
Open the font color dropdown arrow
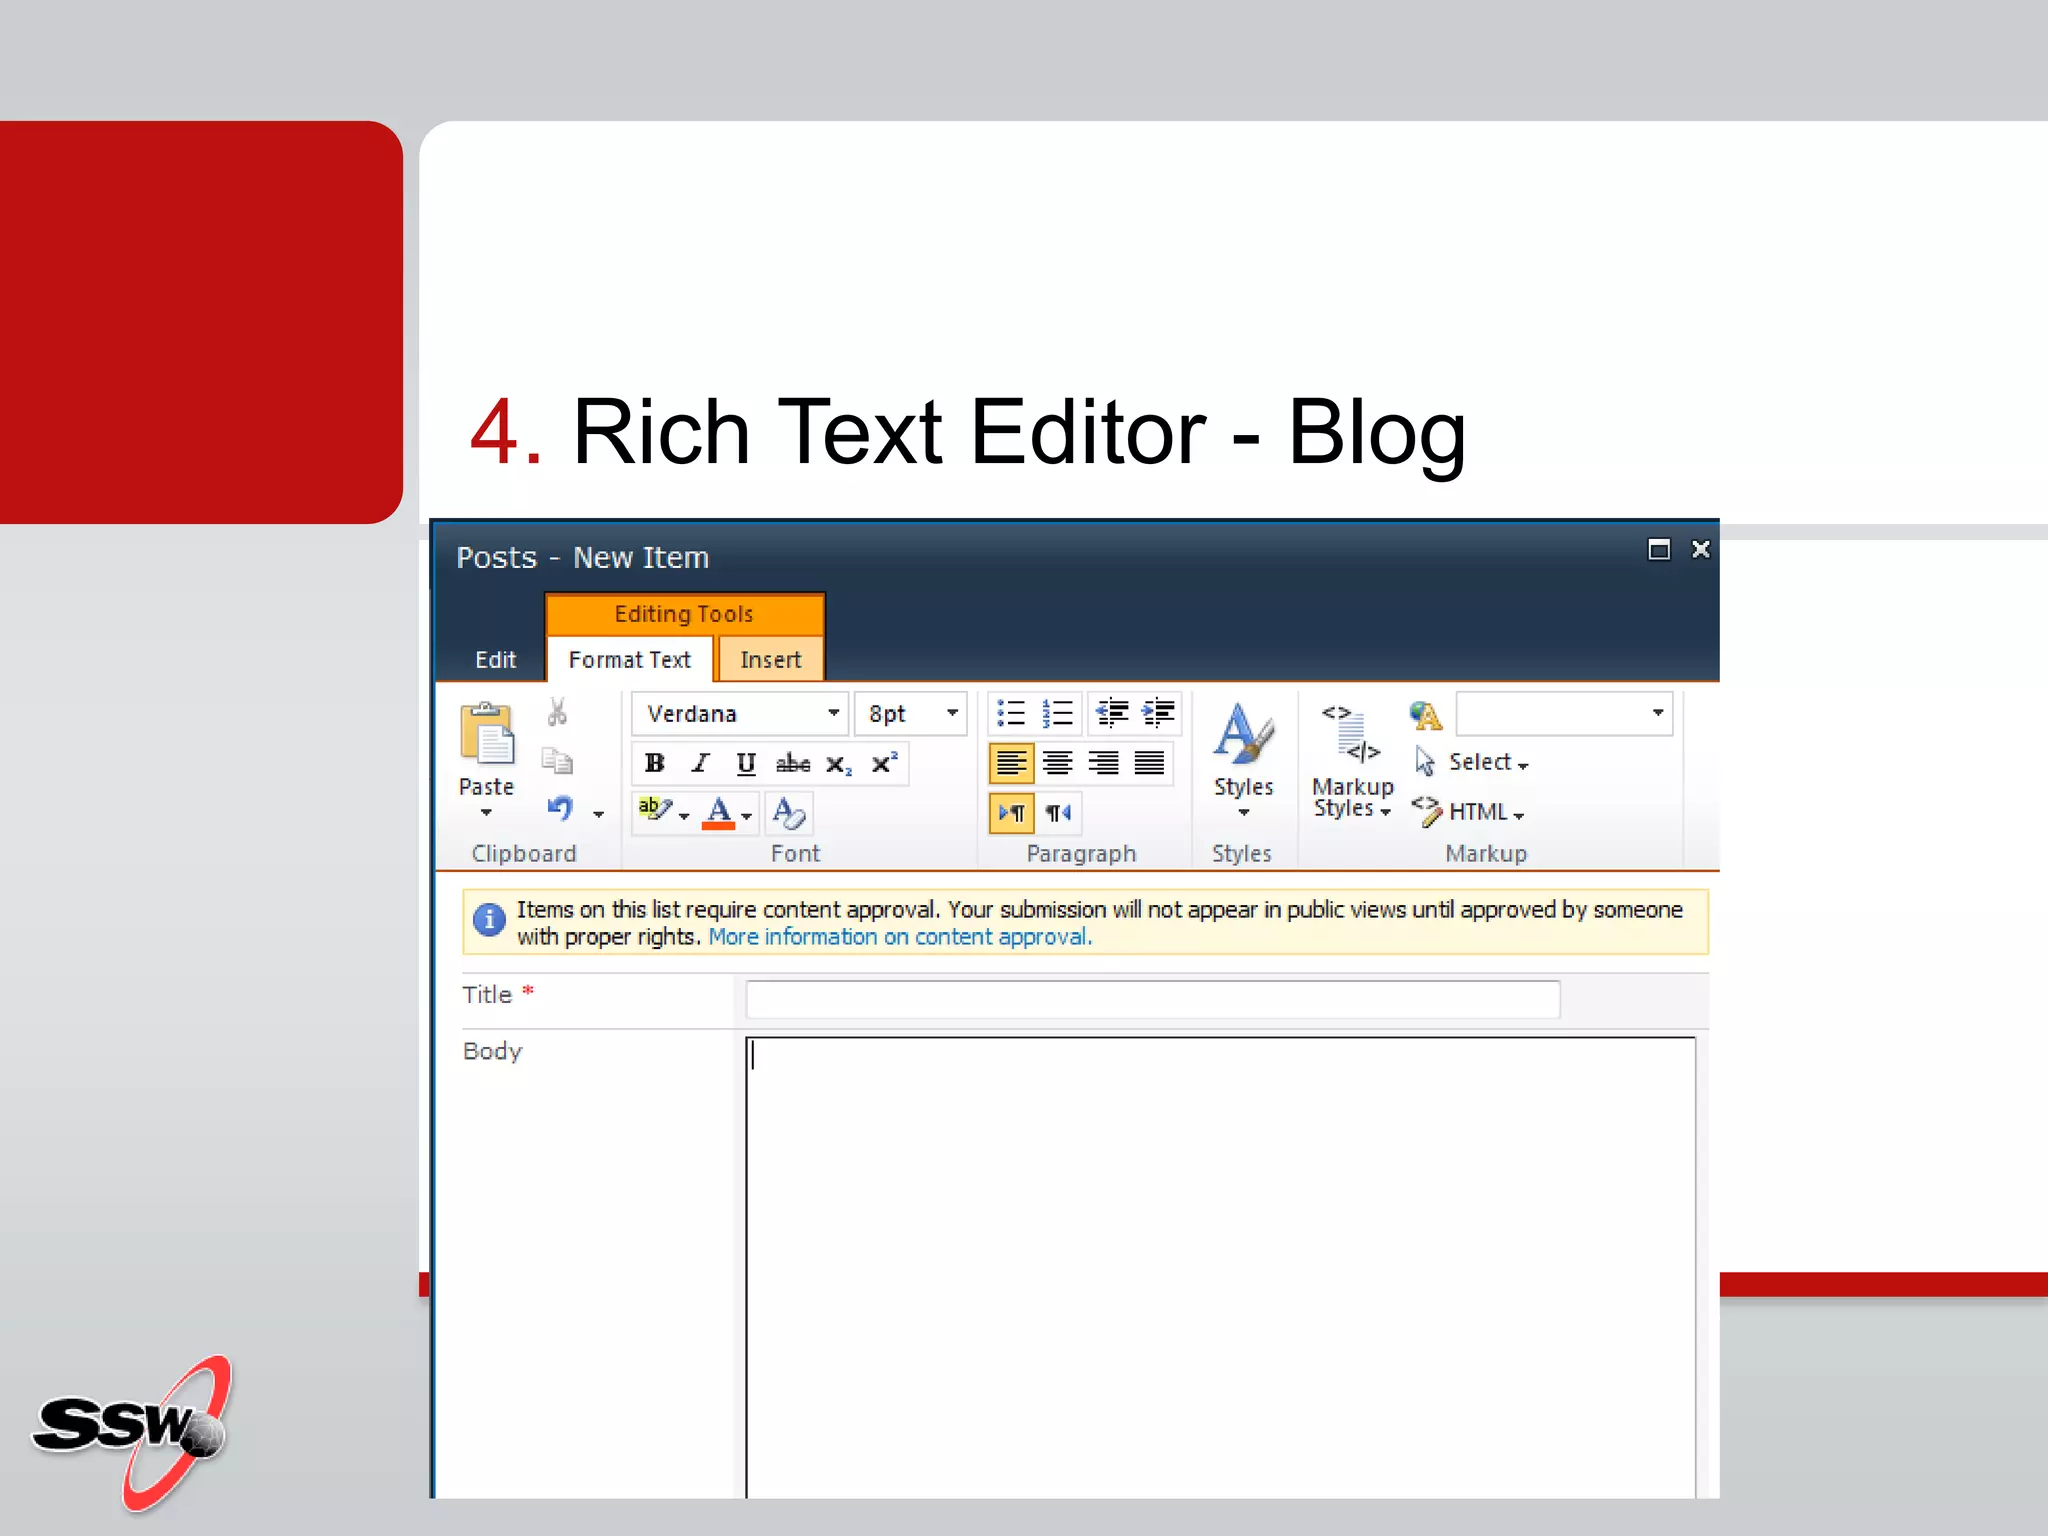point(746,816)
